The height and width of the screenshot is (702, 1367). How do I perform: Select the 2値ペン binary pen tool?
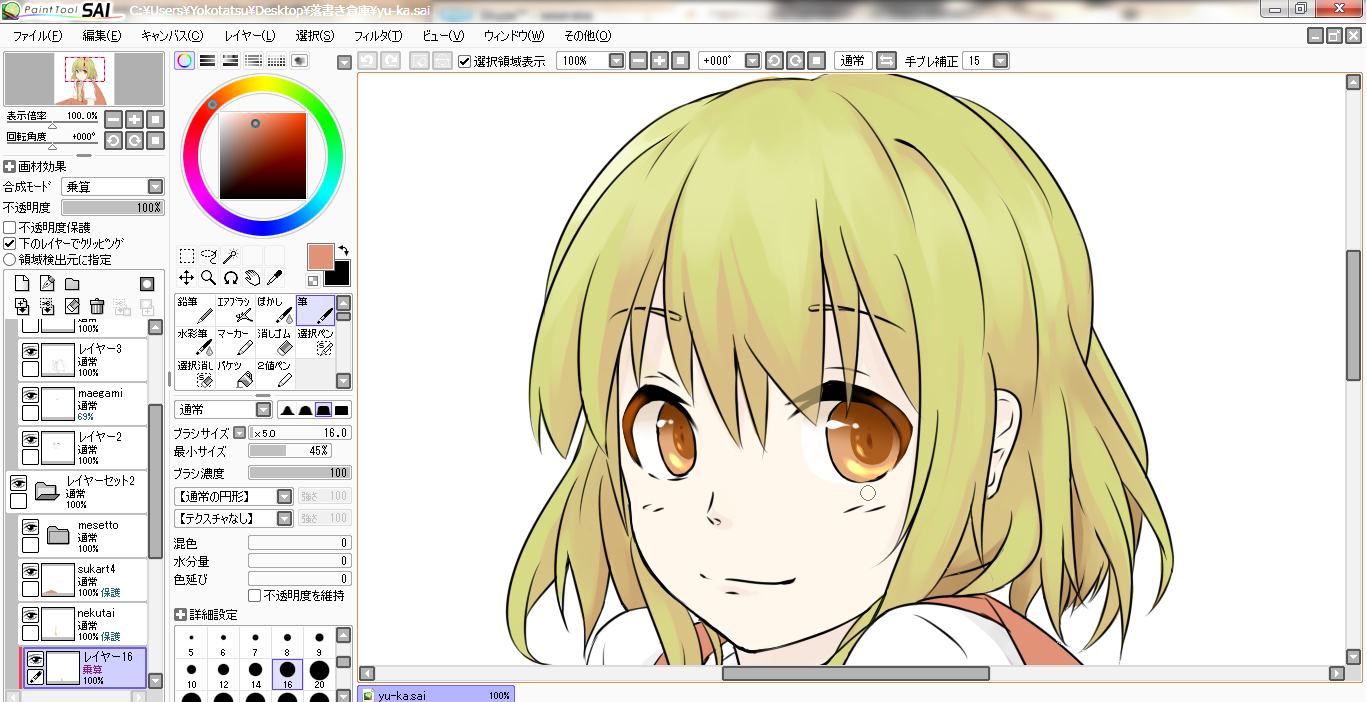pyautogui.click(x=275, y=374)
